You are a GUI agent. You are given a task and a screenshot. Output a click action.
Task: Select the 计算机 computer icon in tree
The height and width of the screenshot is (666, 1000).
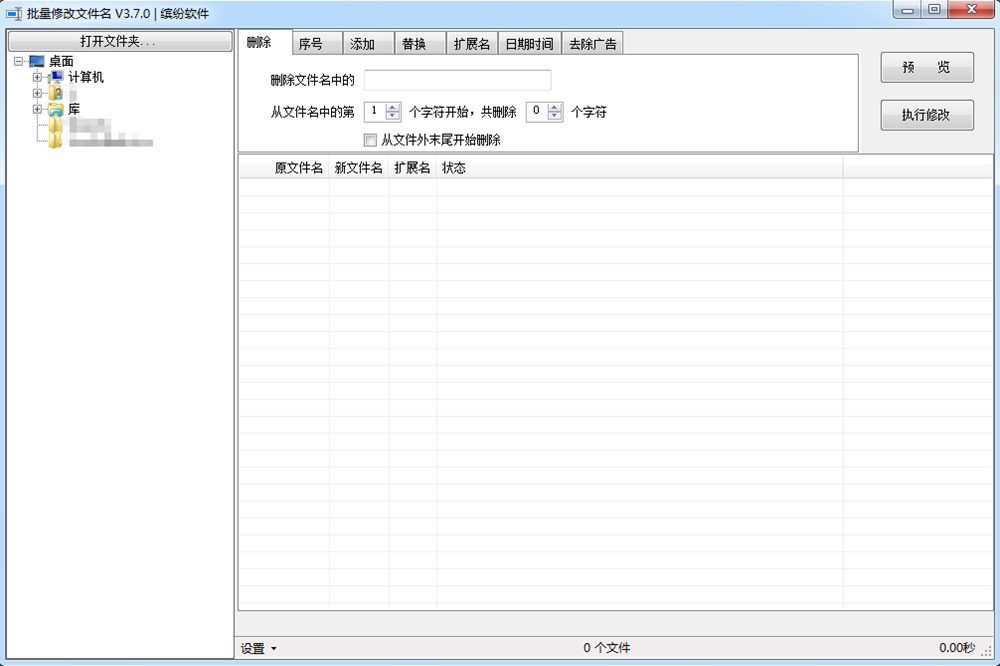56,77
